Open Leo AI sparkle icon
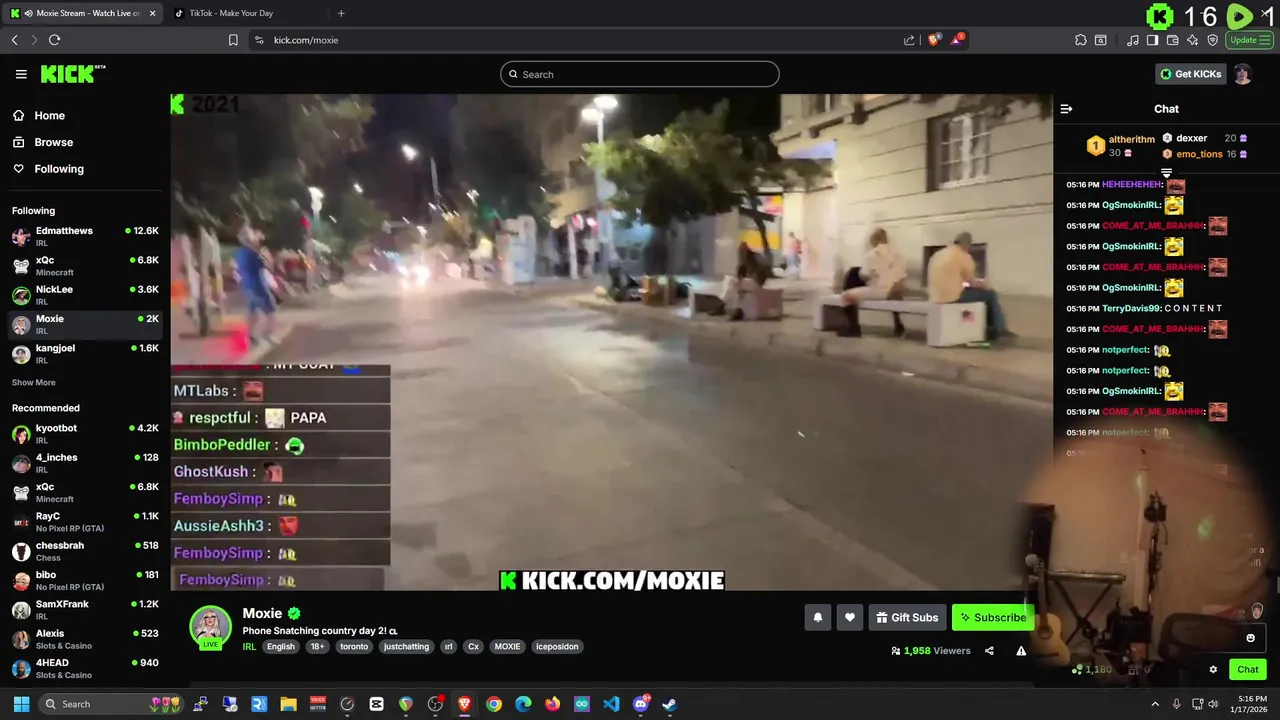The image size is (1280, 720). click(1192, 40)
